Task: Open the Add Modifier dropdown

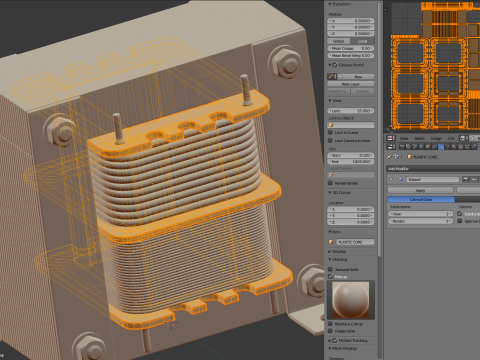Action: coord(433,169)
